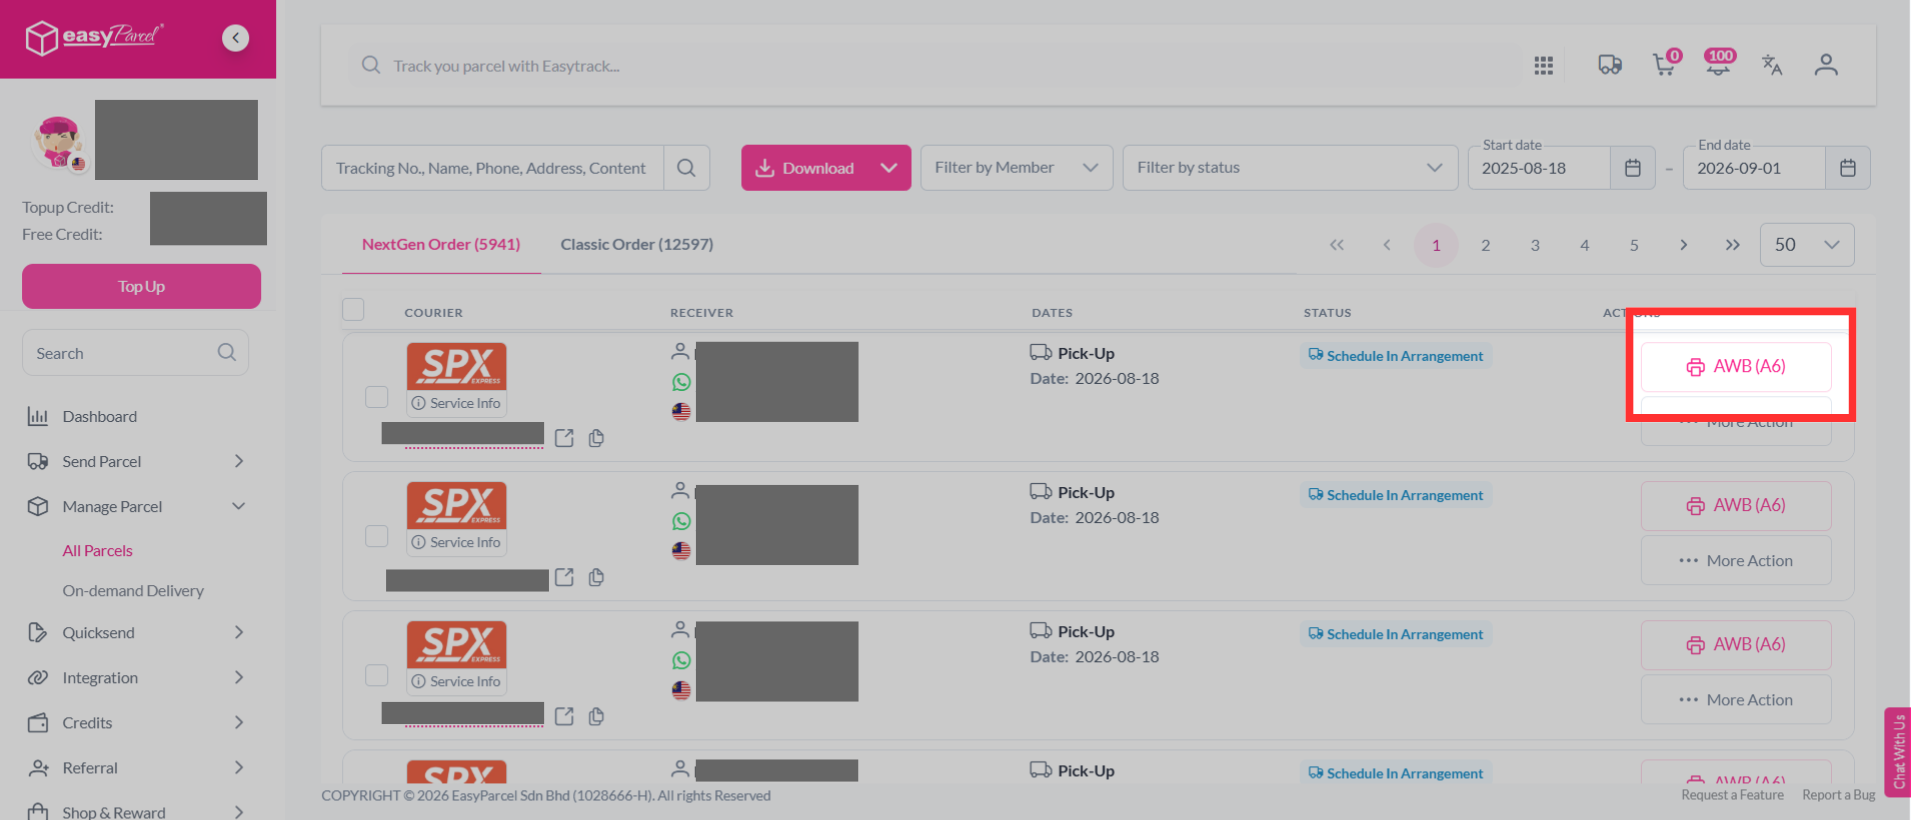Click Service Info on the first parcel
The height and width of the screenshot is (820, 1911).
[456, 403]
